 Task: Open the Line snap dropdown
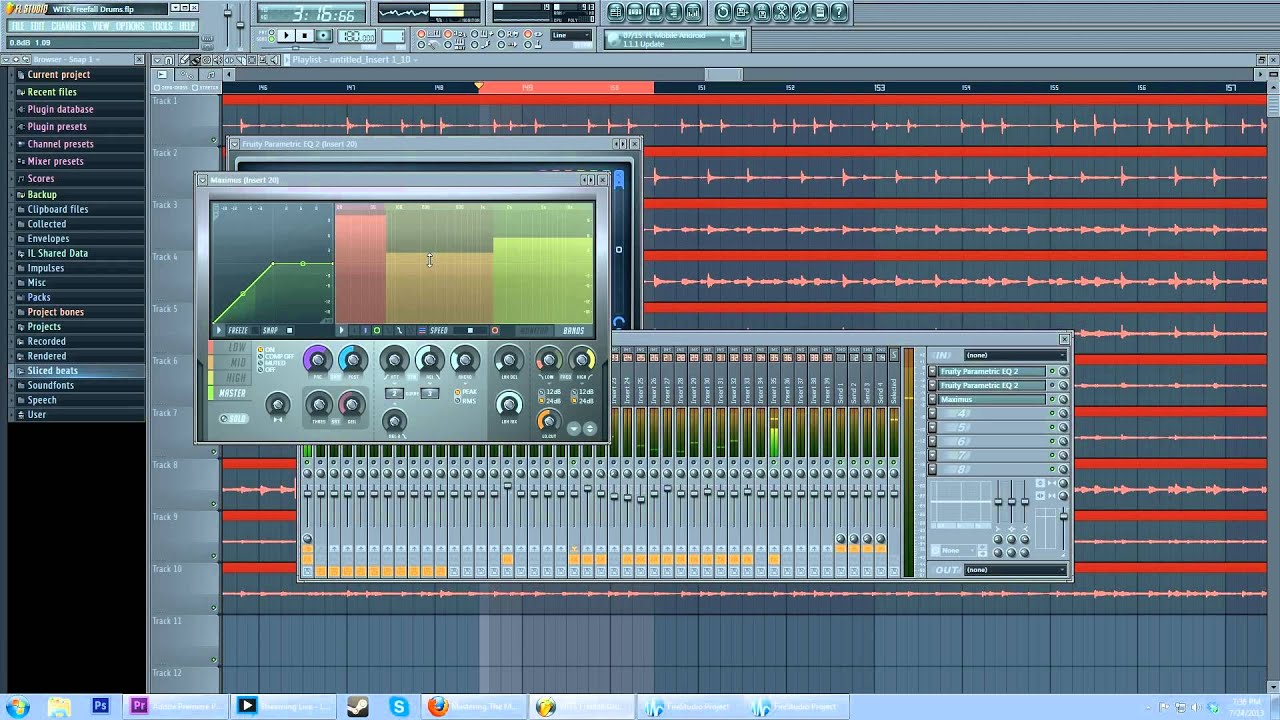(571, 35)
